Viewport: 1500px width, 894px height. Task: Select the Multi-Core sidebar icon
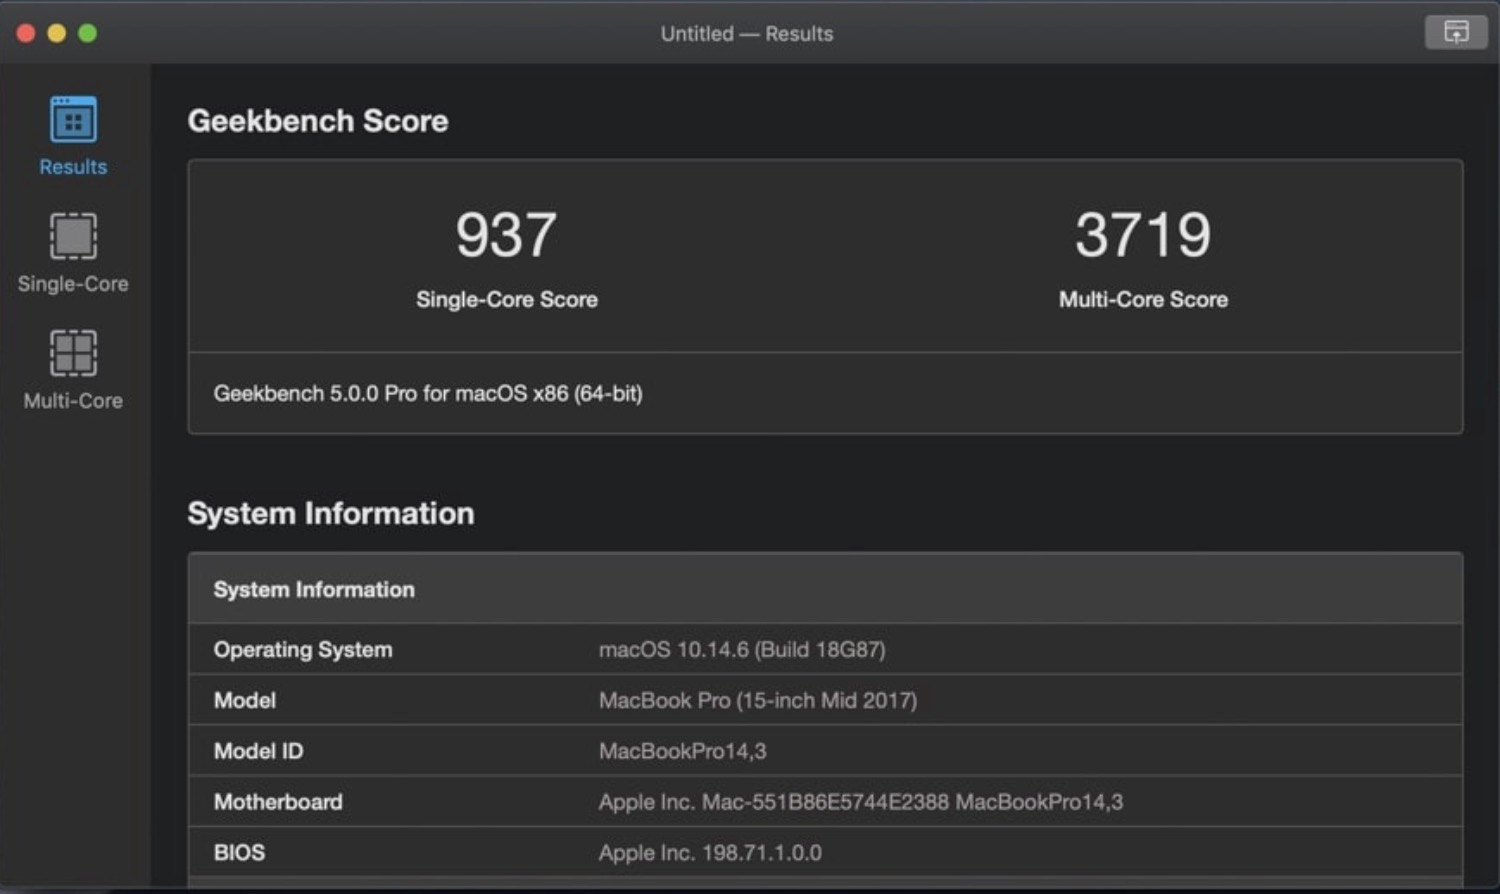(73, 353)
